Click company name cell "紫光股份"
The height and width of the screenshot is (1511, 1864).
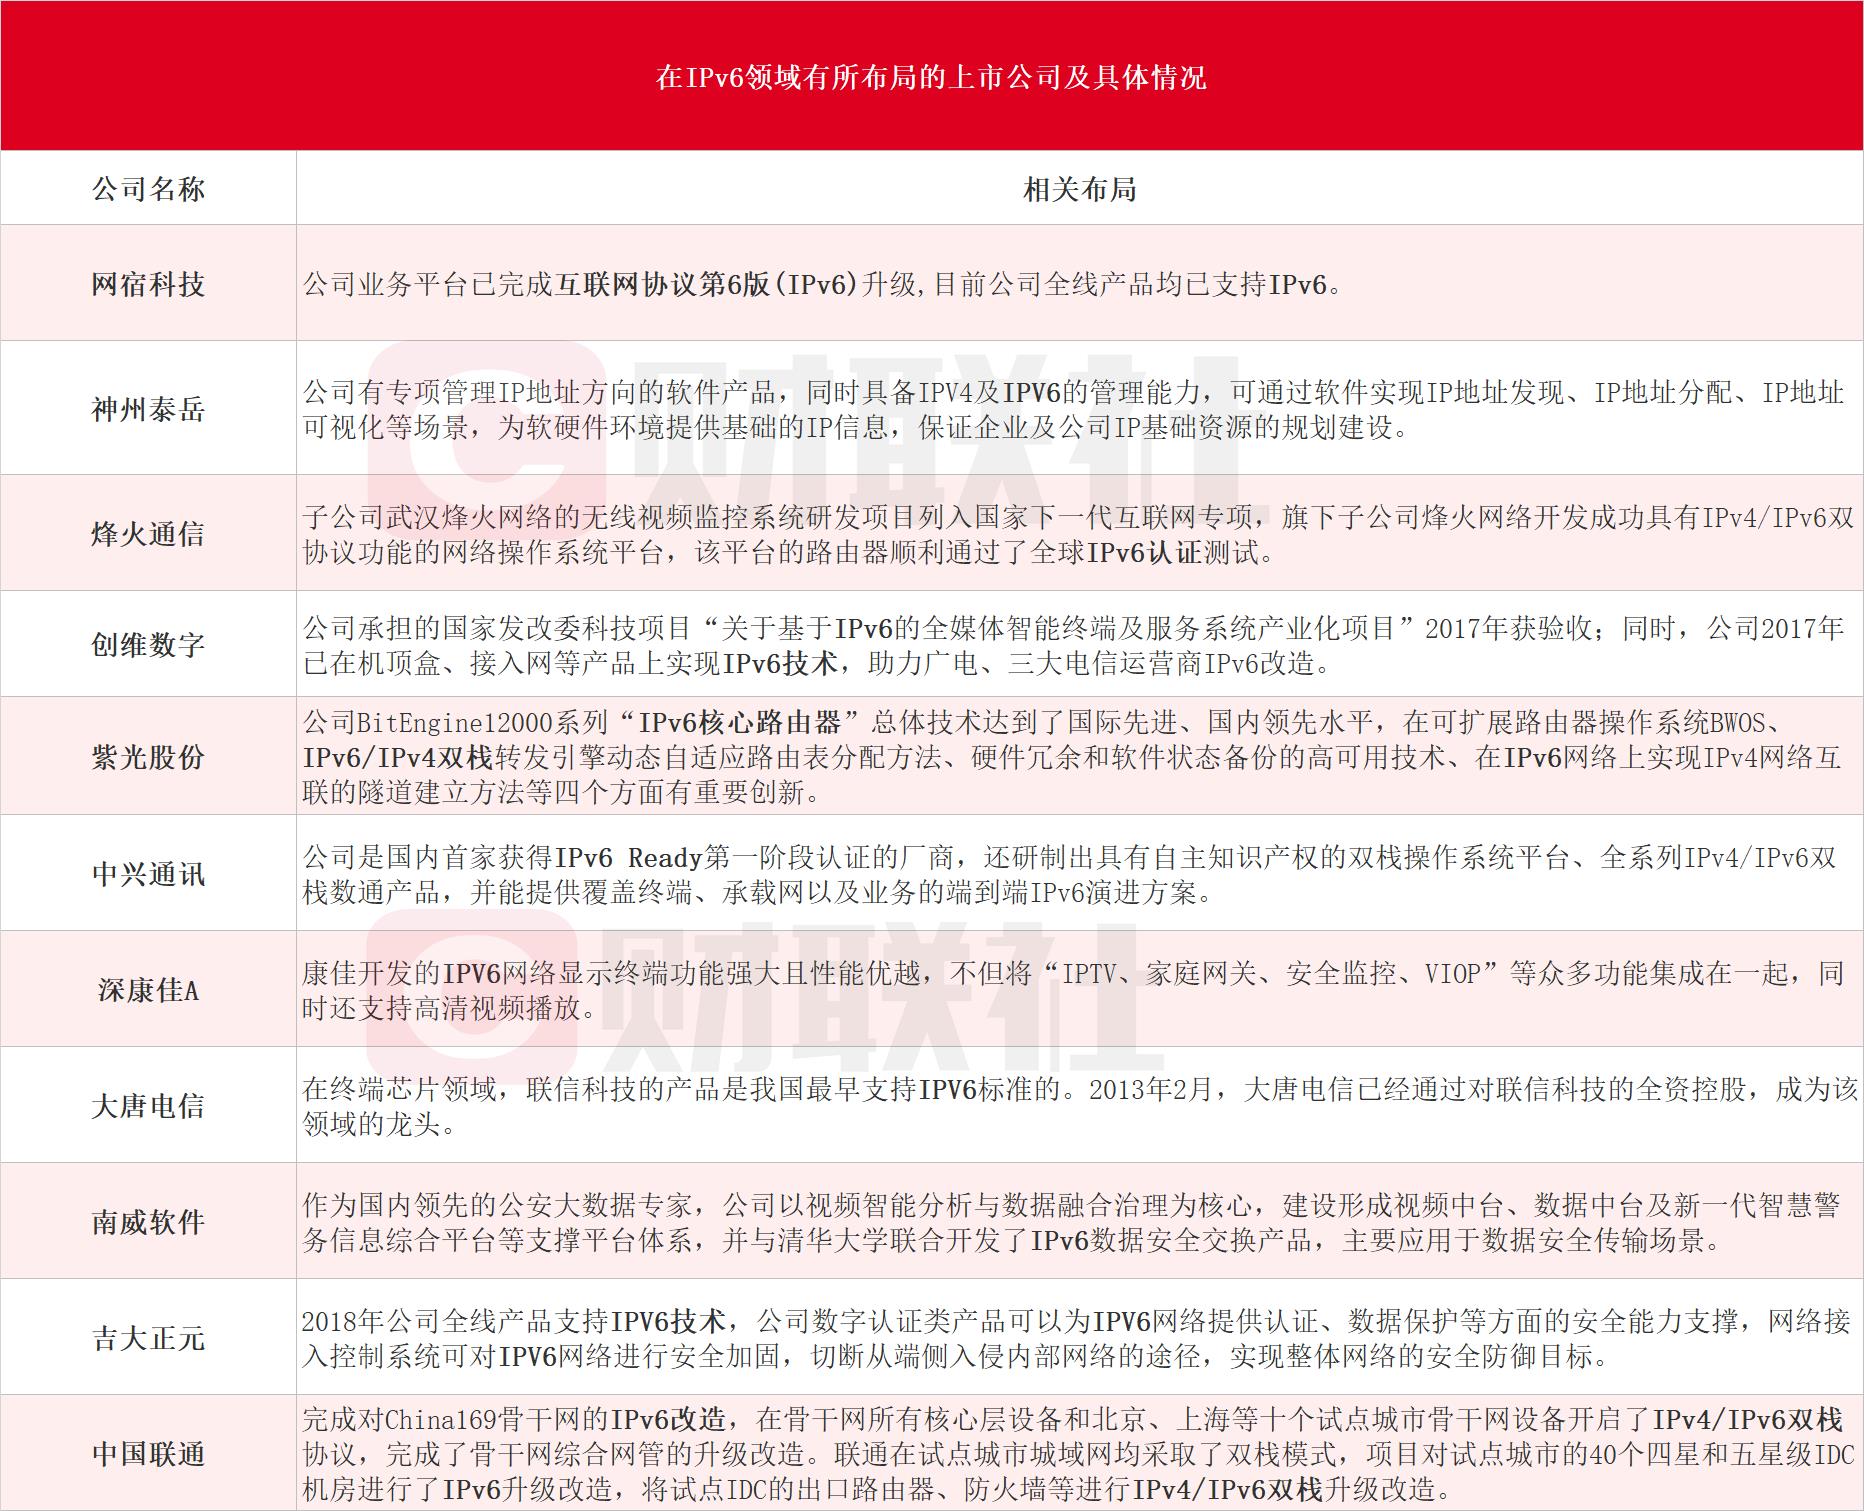[148, 757]
